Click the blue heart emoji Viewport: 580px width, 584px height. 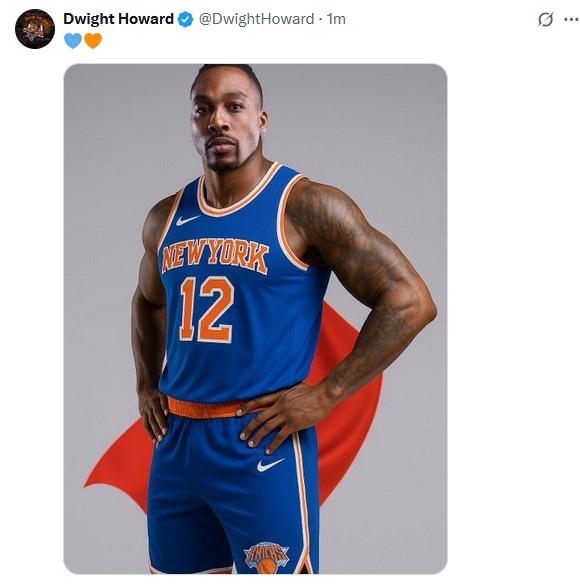(73, 40)
